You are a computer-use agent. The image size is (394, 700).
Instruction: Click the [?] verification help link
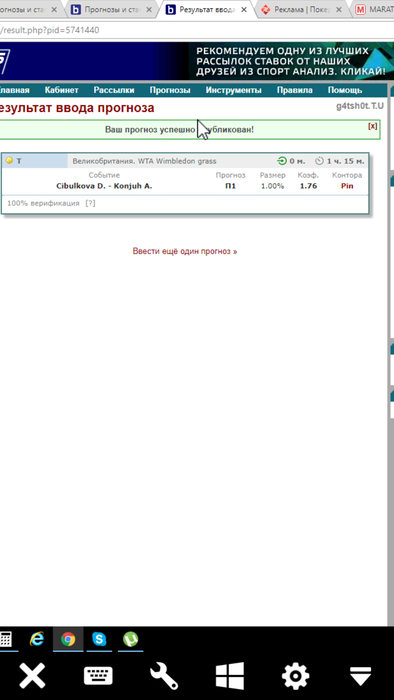(91, 203)
